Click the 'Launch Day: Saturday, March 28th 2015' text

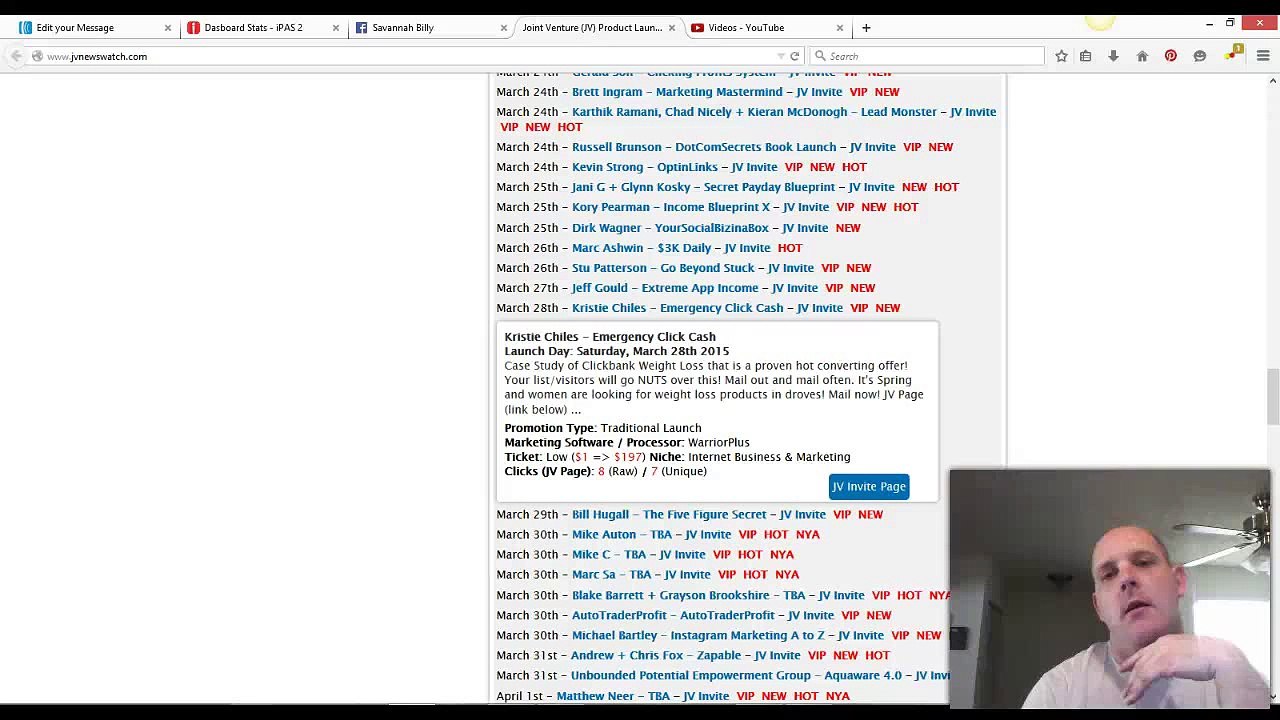[x=616, y=351]
